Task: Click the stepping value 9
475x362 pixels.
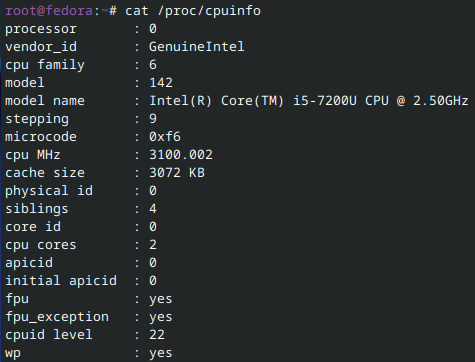Action: 153,118
